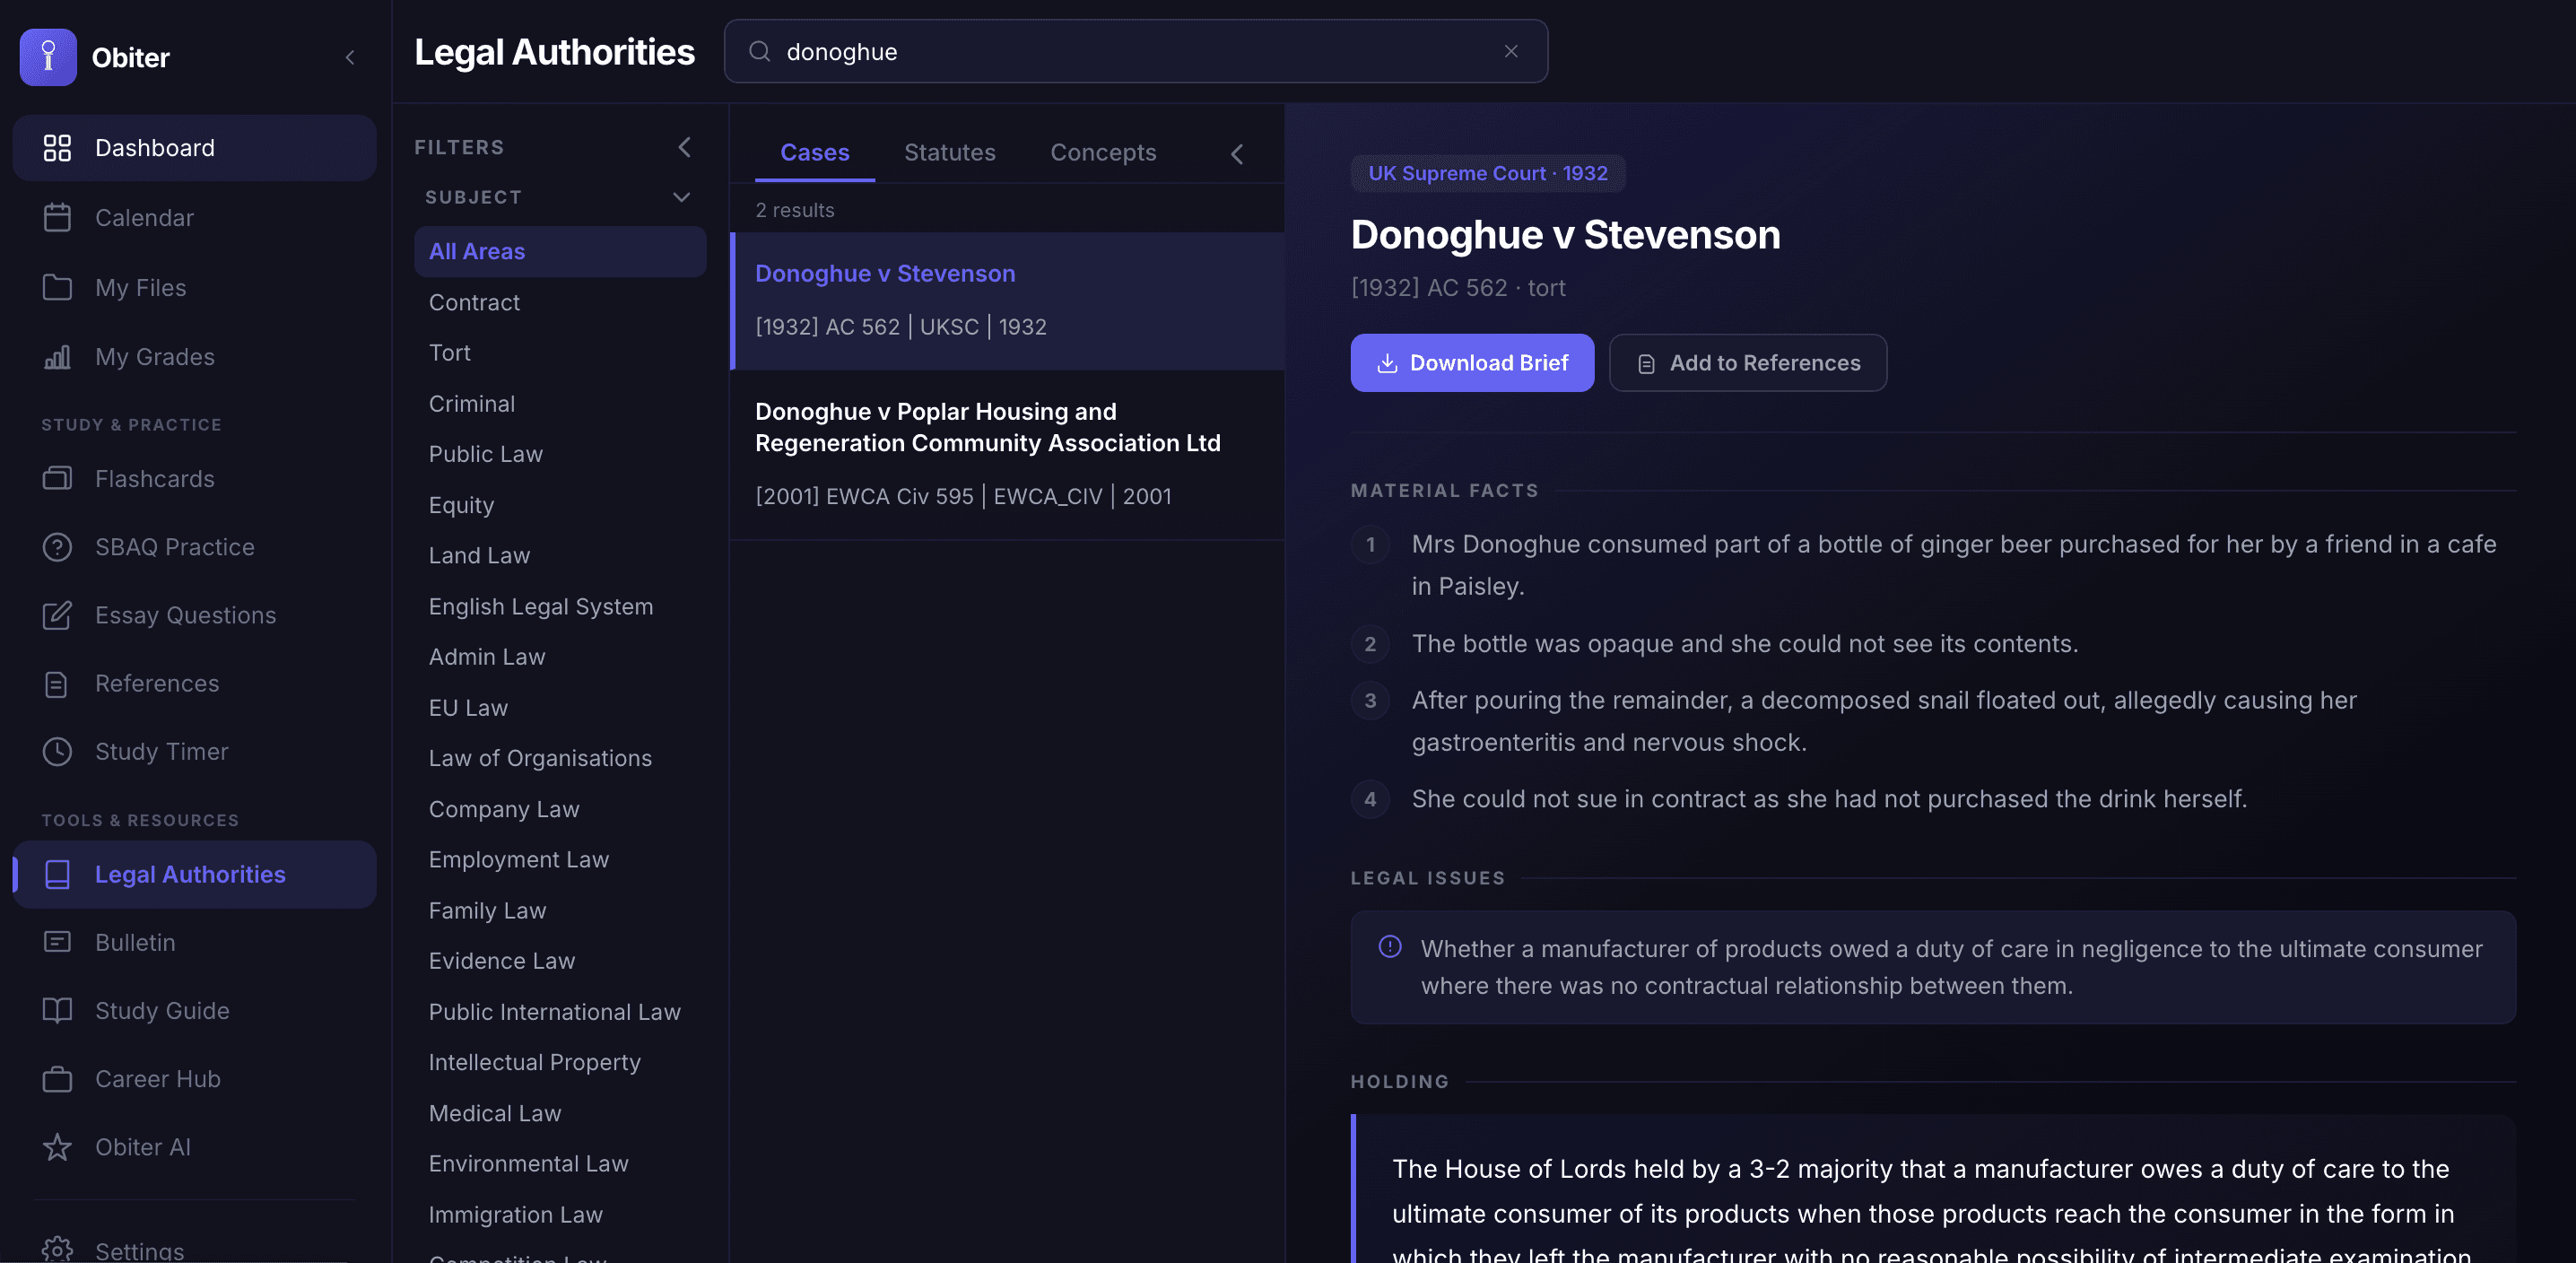This screenshot has height=1263, width=2576.
Task: Open the Career Hub briefcase icon
Action: coord(57,1079)
